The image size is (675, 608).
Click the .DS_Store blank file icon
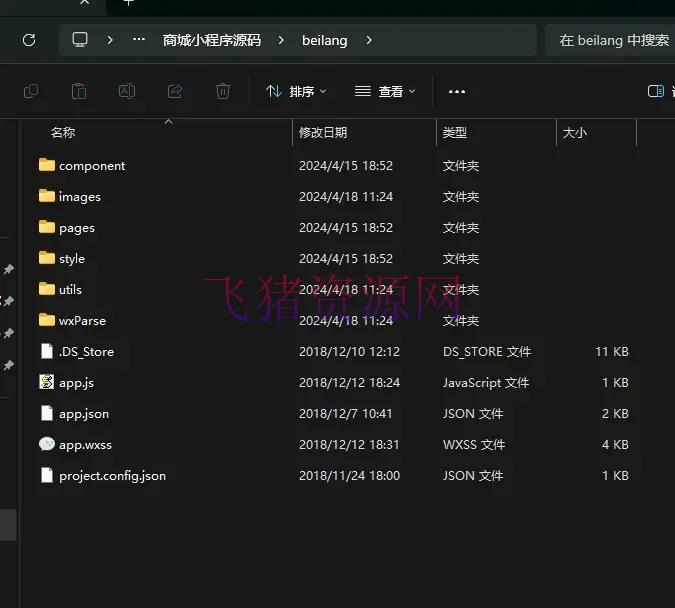(x=46, y=351)
